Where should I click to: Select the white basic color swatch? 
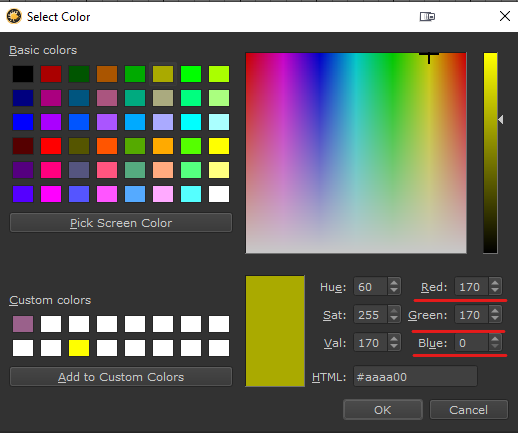[x=219, y=194]
